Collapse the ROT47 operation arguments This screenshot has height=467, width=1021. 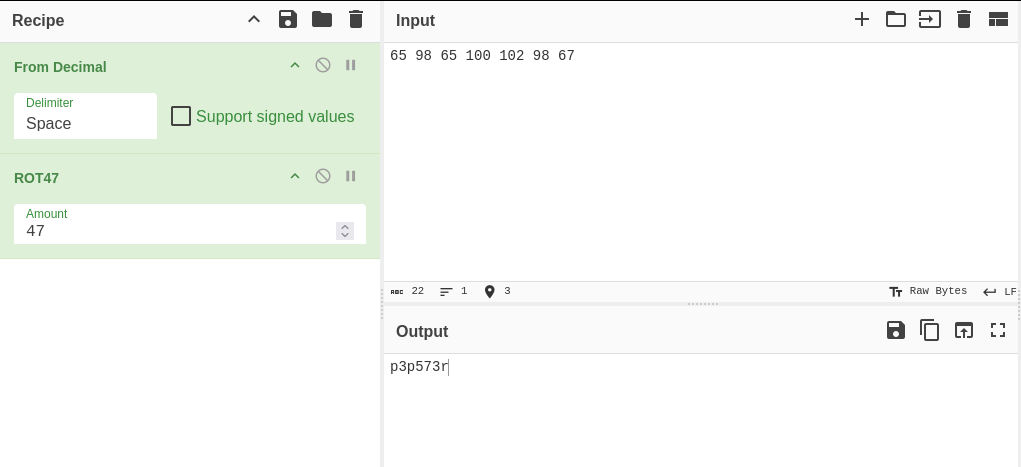tap(295, 176)
